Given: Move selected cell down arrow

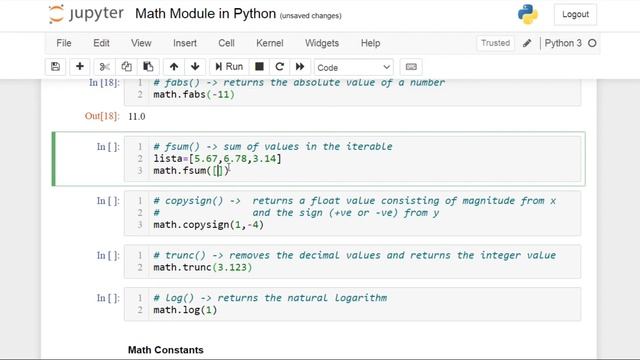Looking at the screenshot, I should 195,67.
